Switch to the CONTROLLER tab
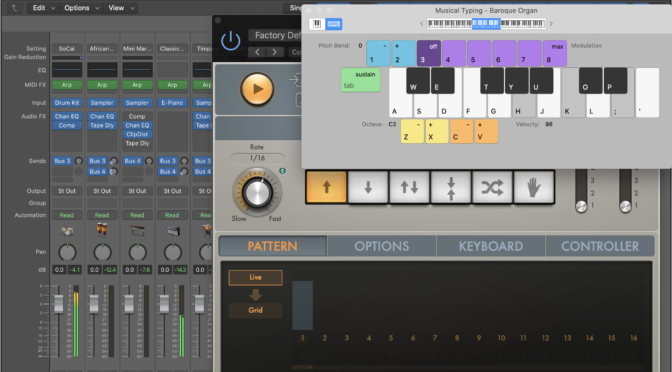 (x=600, y=246)
